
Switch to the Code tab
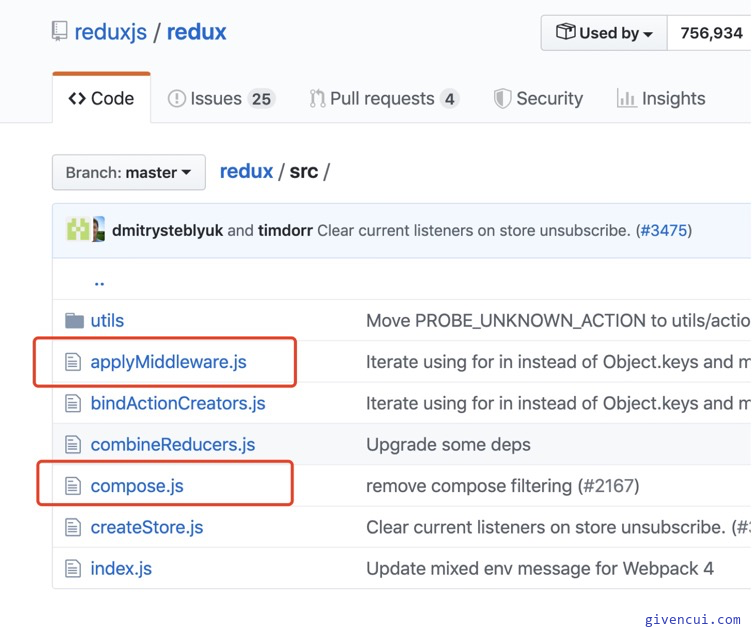click(101, 98)
